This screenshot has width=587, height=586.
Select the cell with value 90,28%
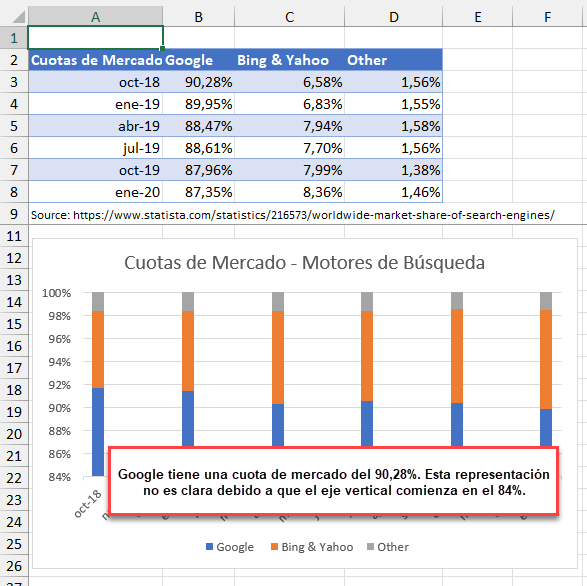tap(198, 82)
